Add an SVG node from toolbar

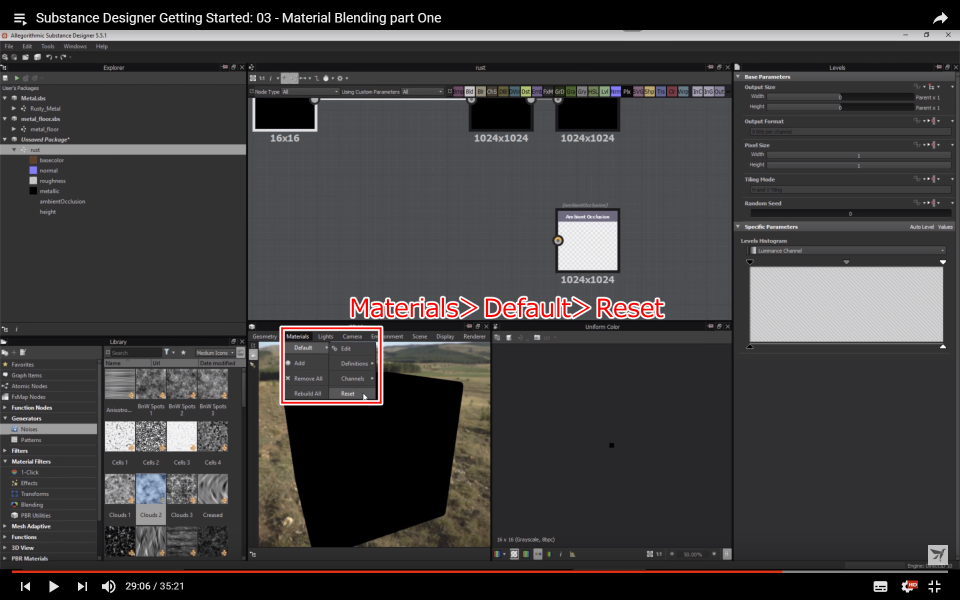click(638, 92)
